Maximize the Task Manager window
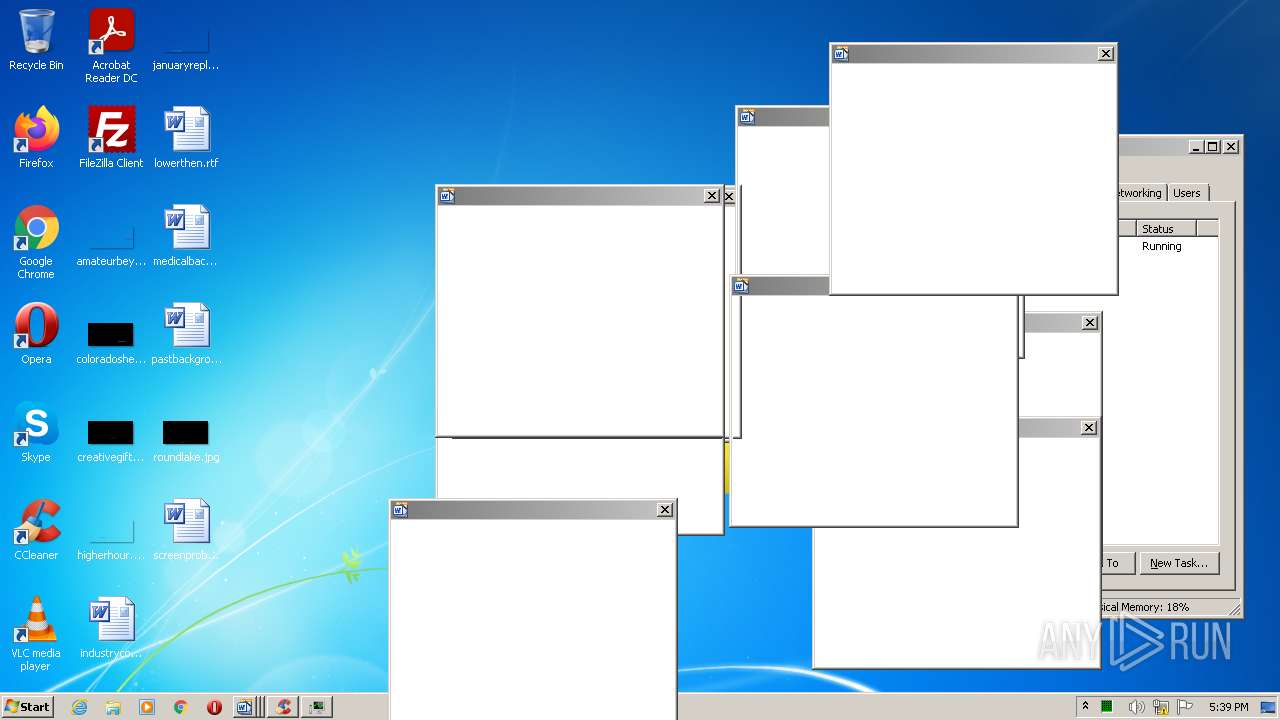This screenshot has height=720, width=1280. coord(1212,147)
